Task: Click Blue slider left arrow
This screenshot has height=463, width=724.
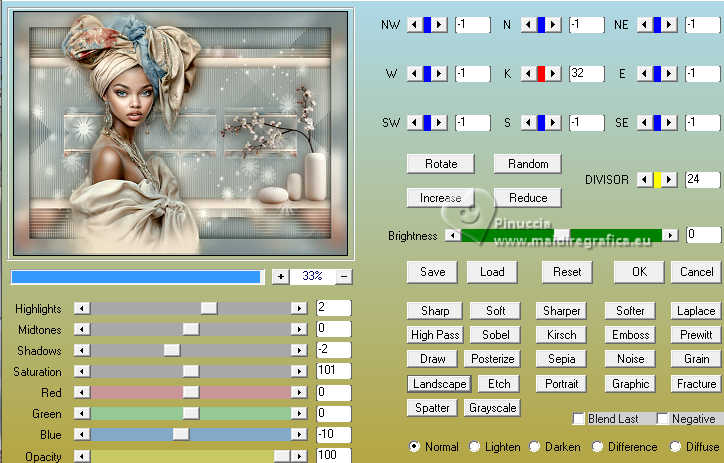Action: pos(82,434)
